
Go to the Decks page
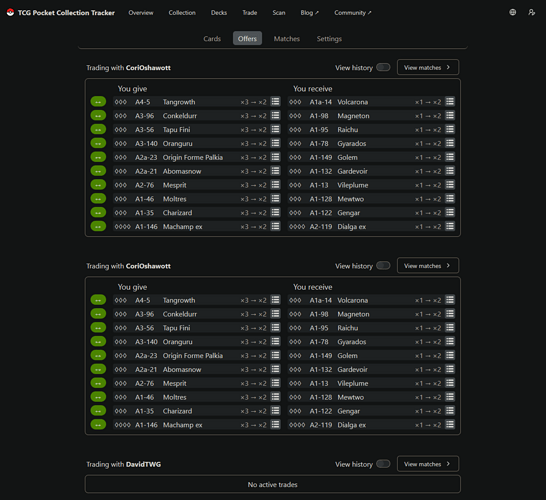tap(219, 13)
